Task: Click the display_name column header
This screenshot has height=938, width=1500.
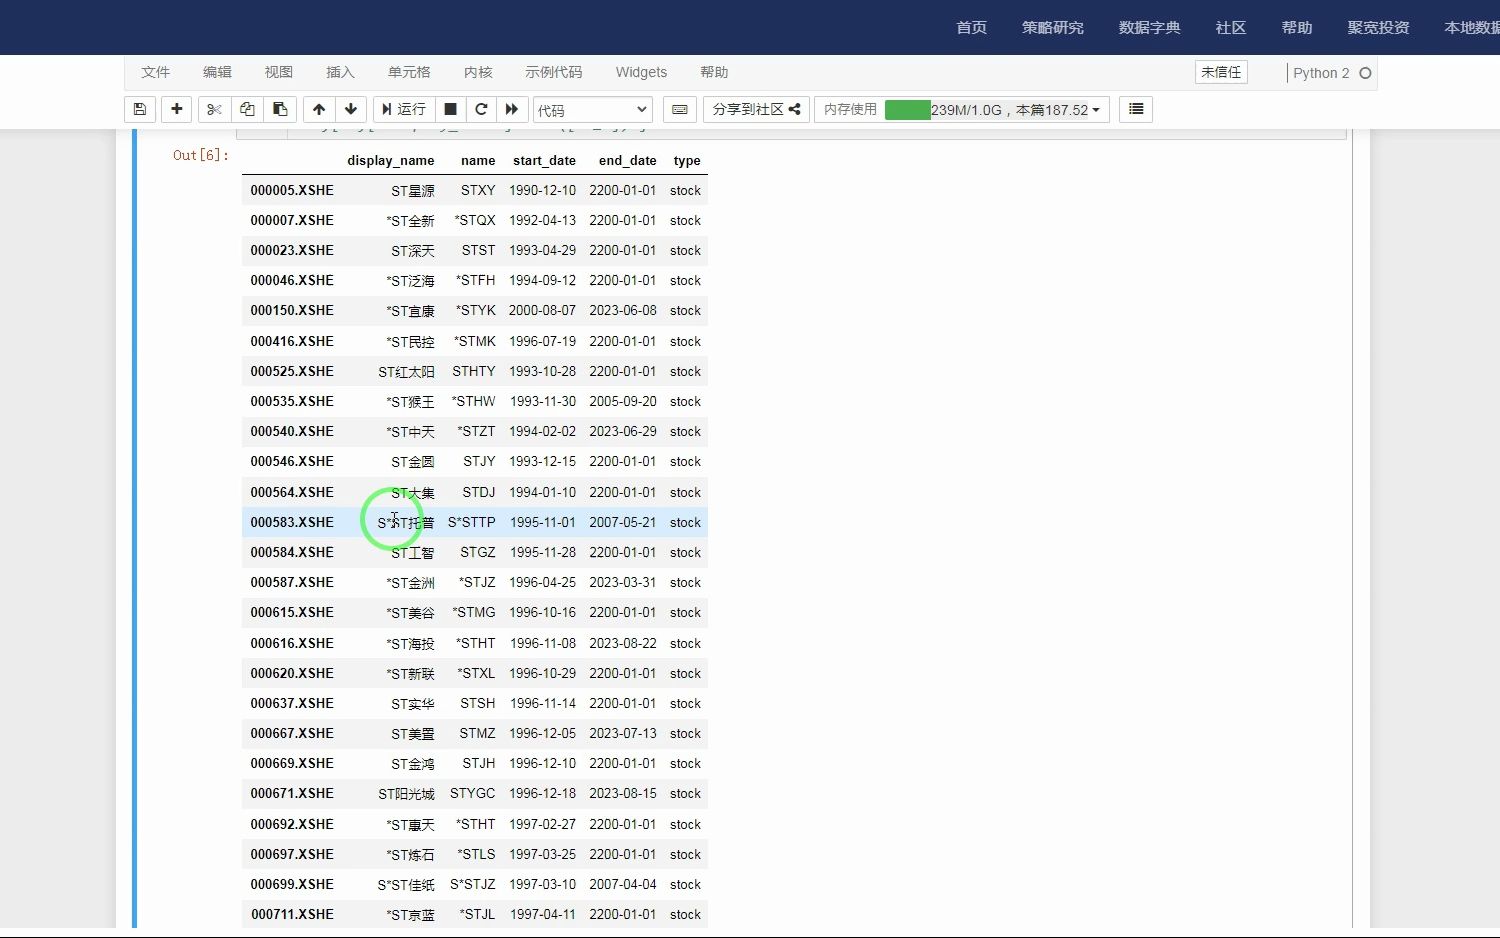Action: [x=390, y=160]
